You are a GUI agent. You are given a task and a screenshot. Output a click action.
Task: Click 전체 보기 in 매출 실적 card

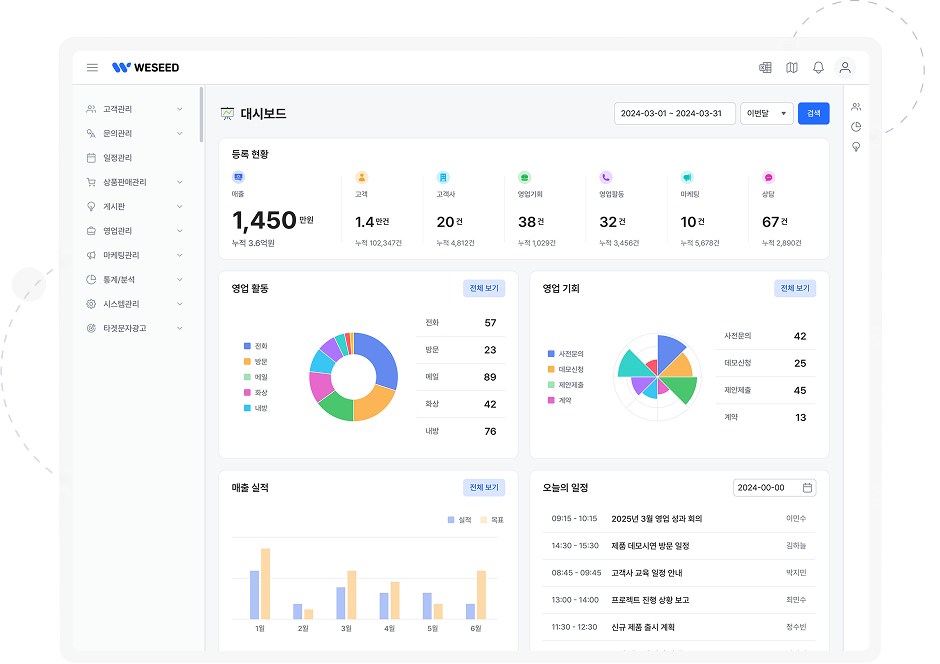484,488
